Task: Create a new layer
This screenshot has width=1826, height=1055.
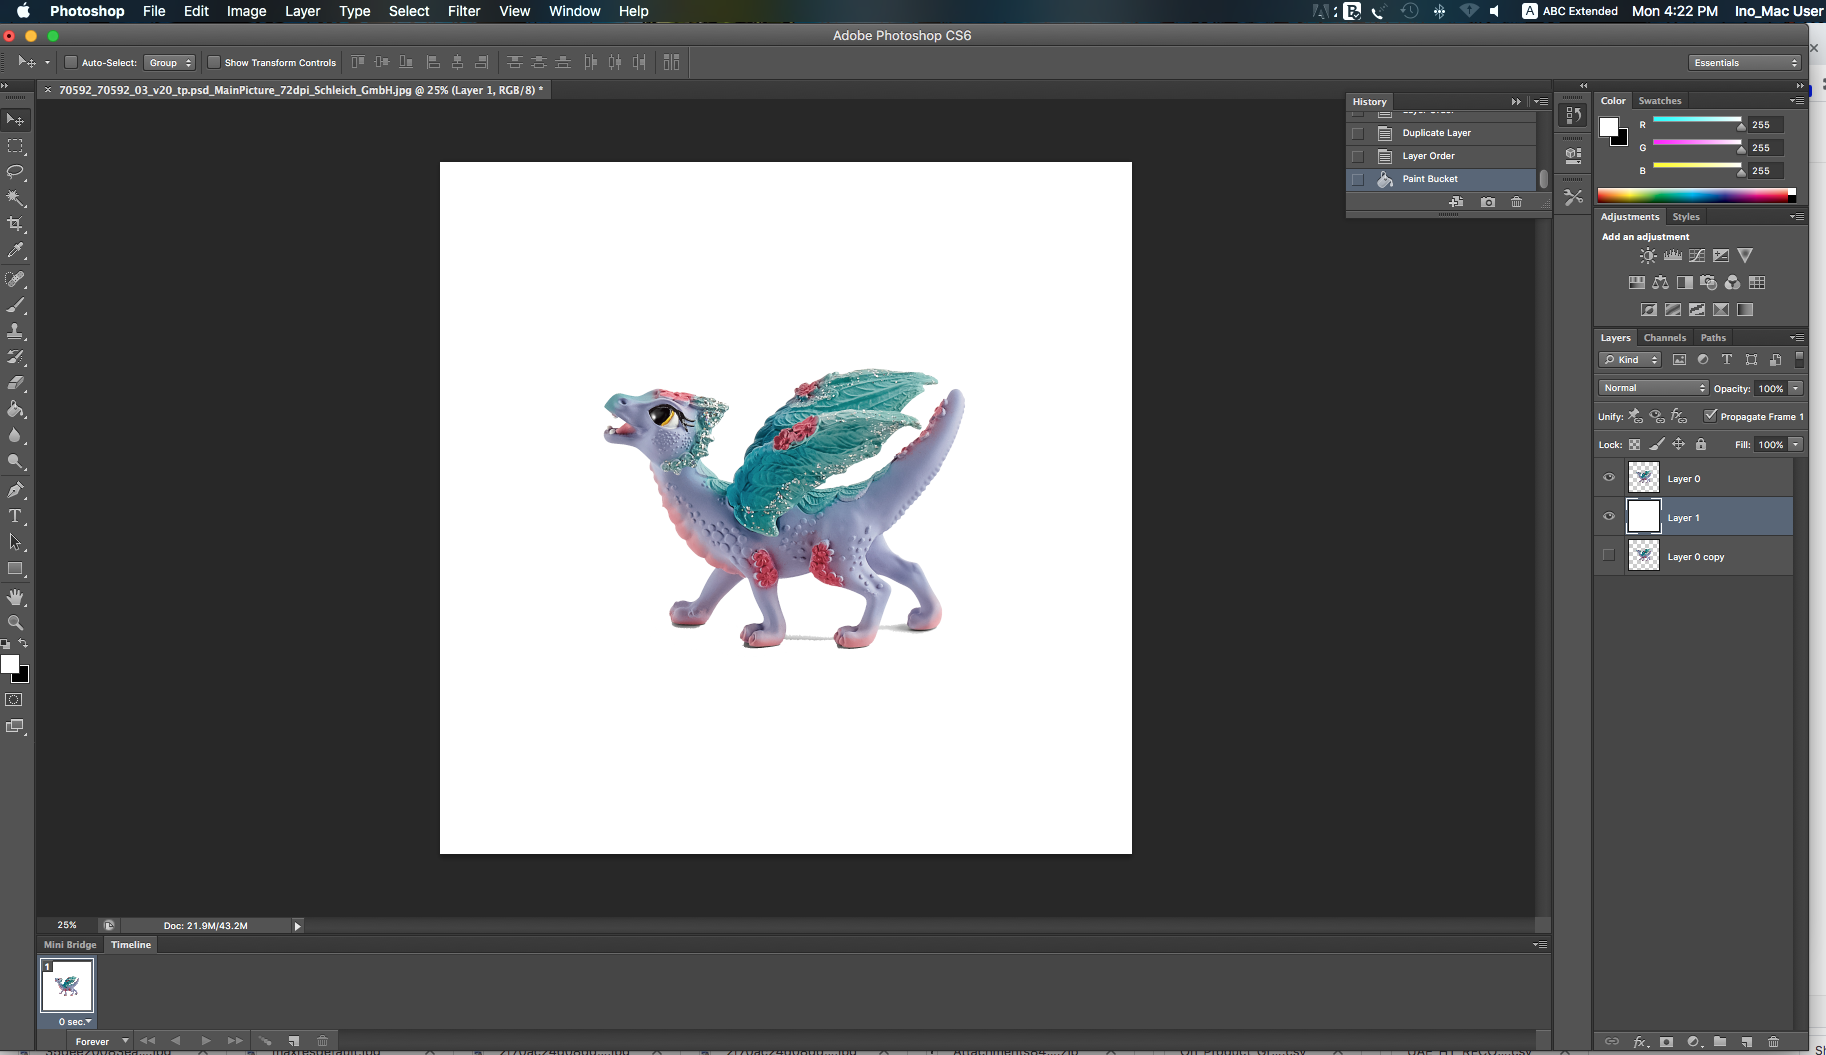Action: point(1746,1042)
